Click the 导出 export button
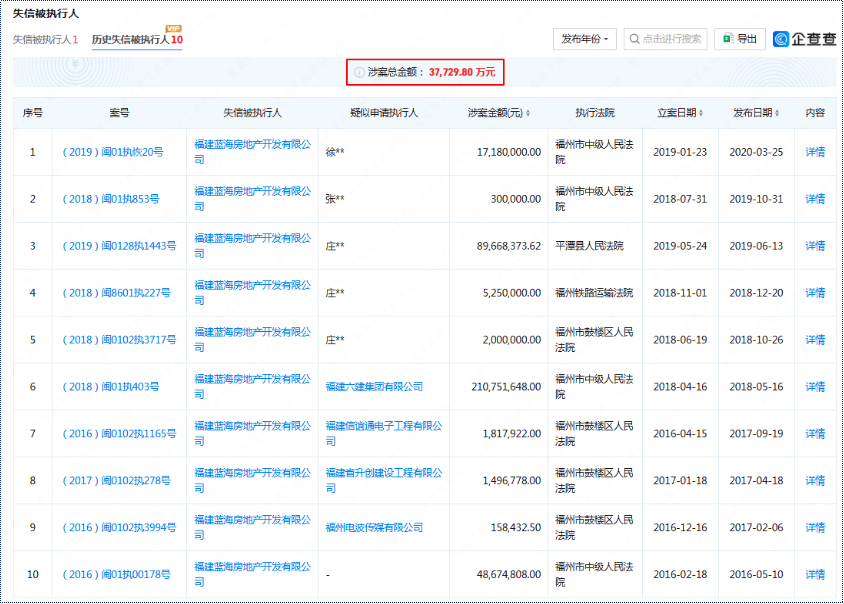Image resolution: width=844 pixels, height=604 pixels. click(738, 39)
